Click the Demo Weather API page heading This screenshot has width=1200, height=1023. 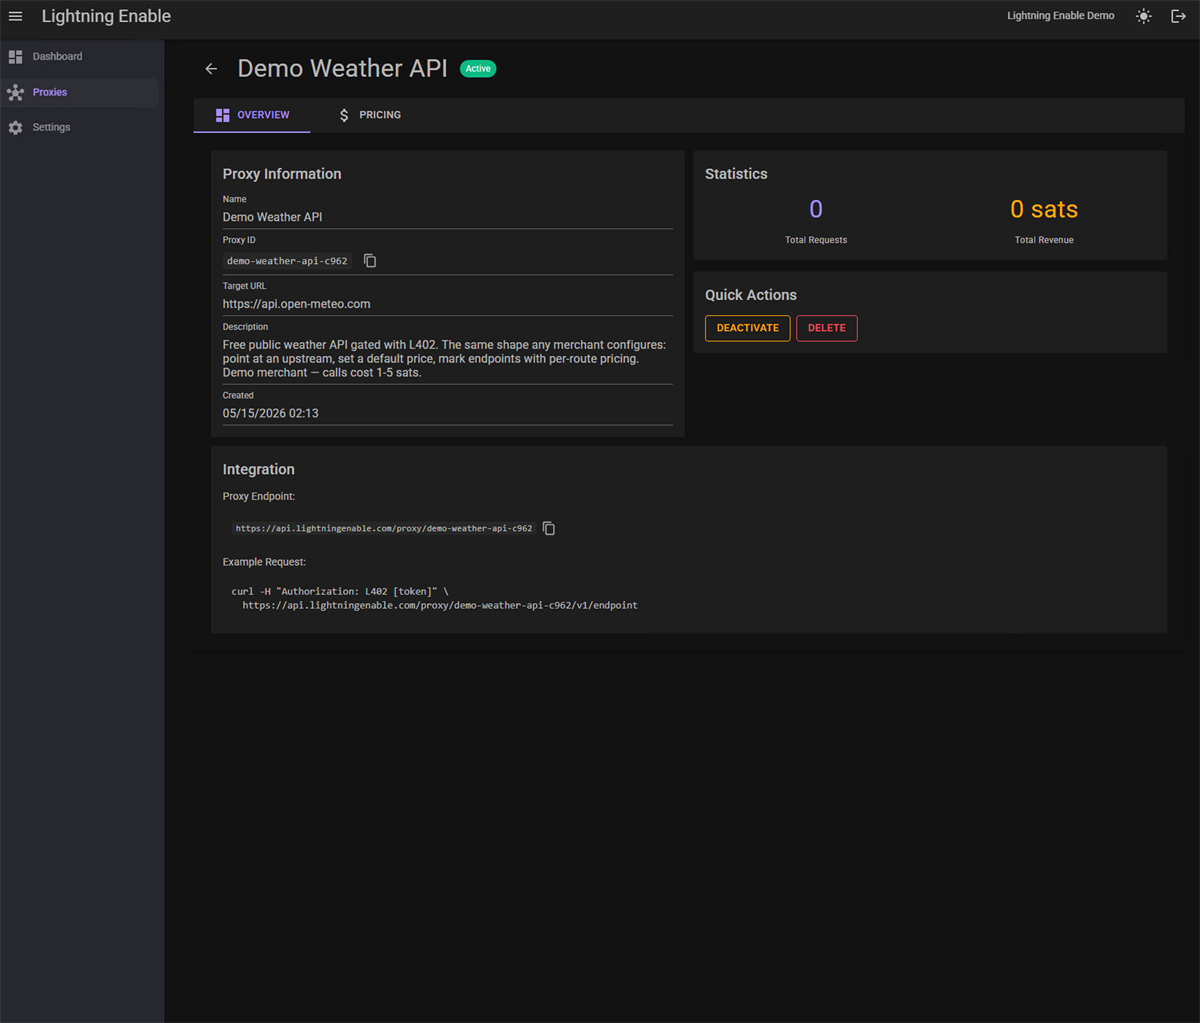pos(343,68)
